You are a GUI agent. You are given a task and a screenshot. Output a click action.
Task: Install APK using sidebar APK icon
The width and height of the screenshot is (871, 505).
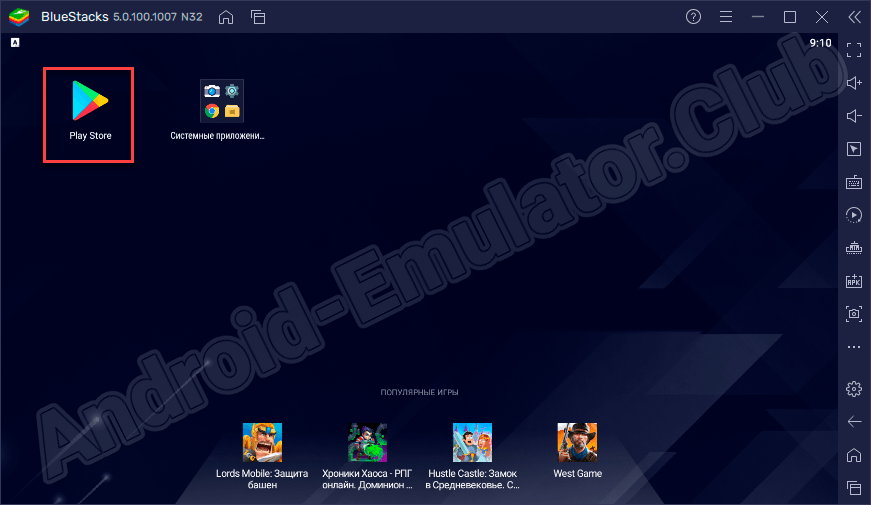click(x=854, y=281)
